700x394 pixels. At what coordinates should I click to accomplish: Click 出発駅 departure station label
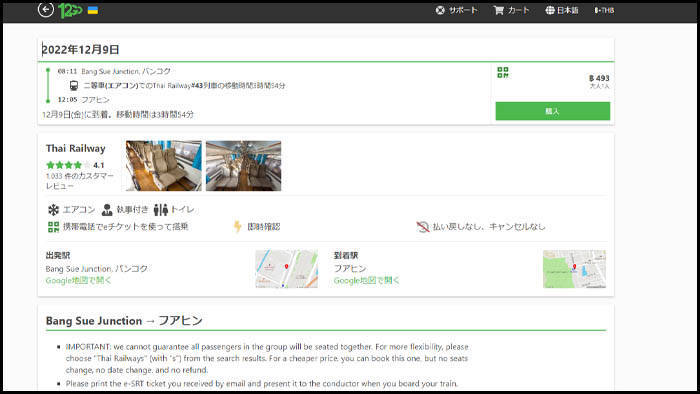coord(58,255)
